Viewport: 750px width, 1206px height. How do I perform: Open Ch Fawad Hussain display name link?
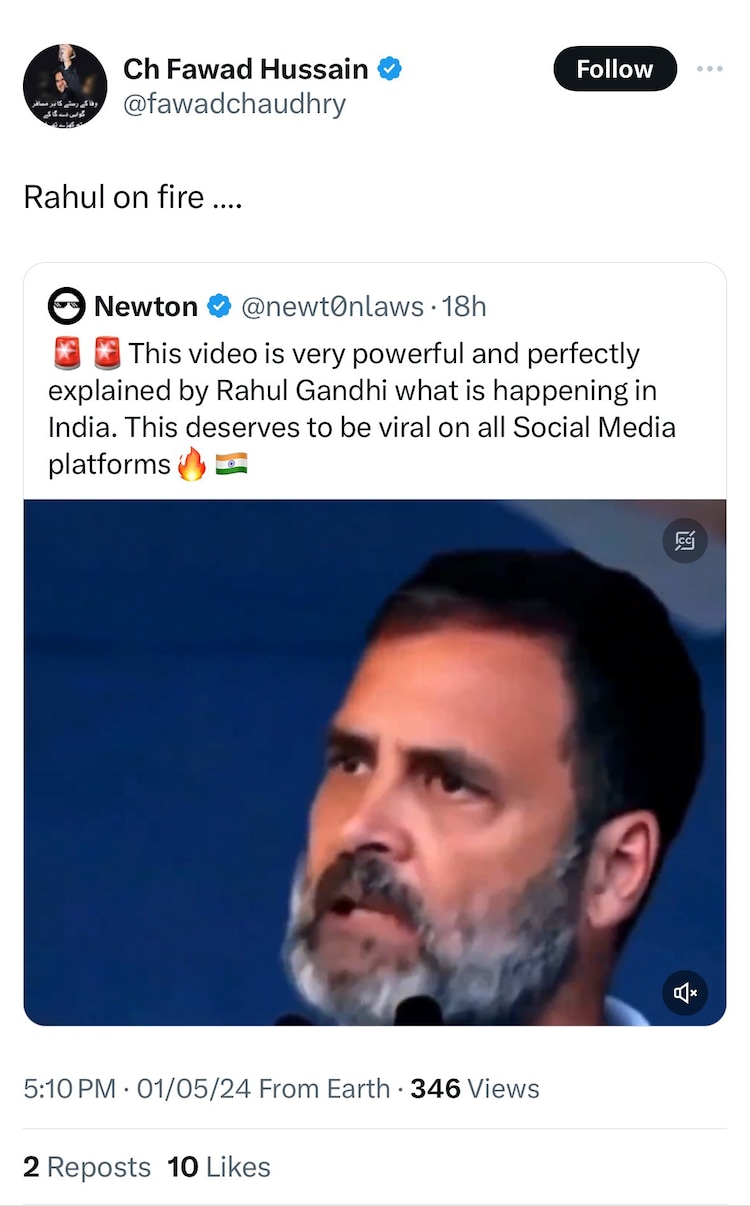pos(245,69)
